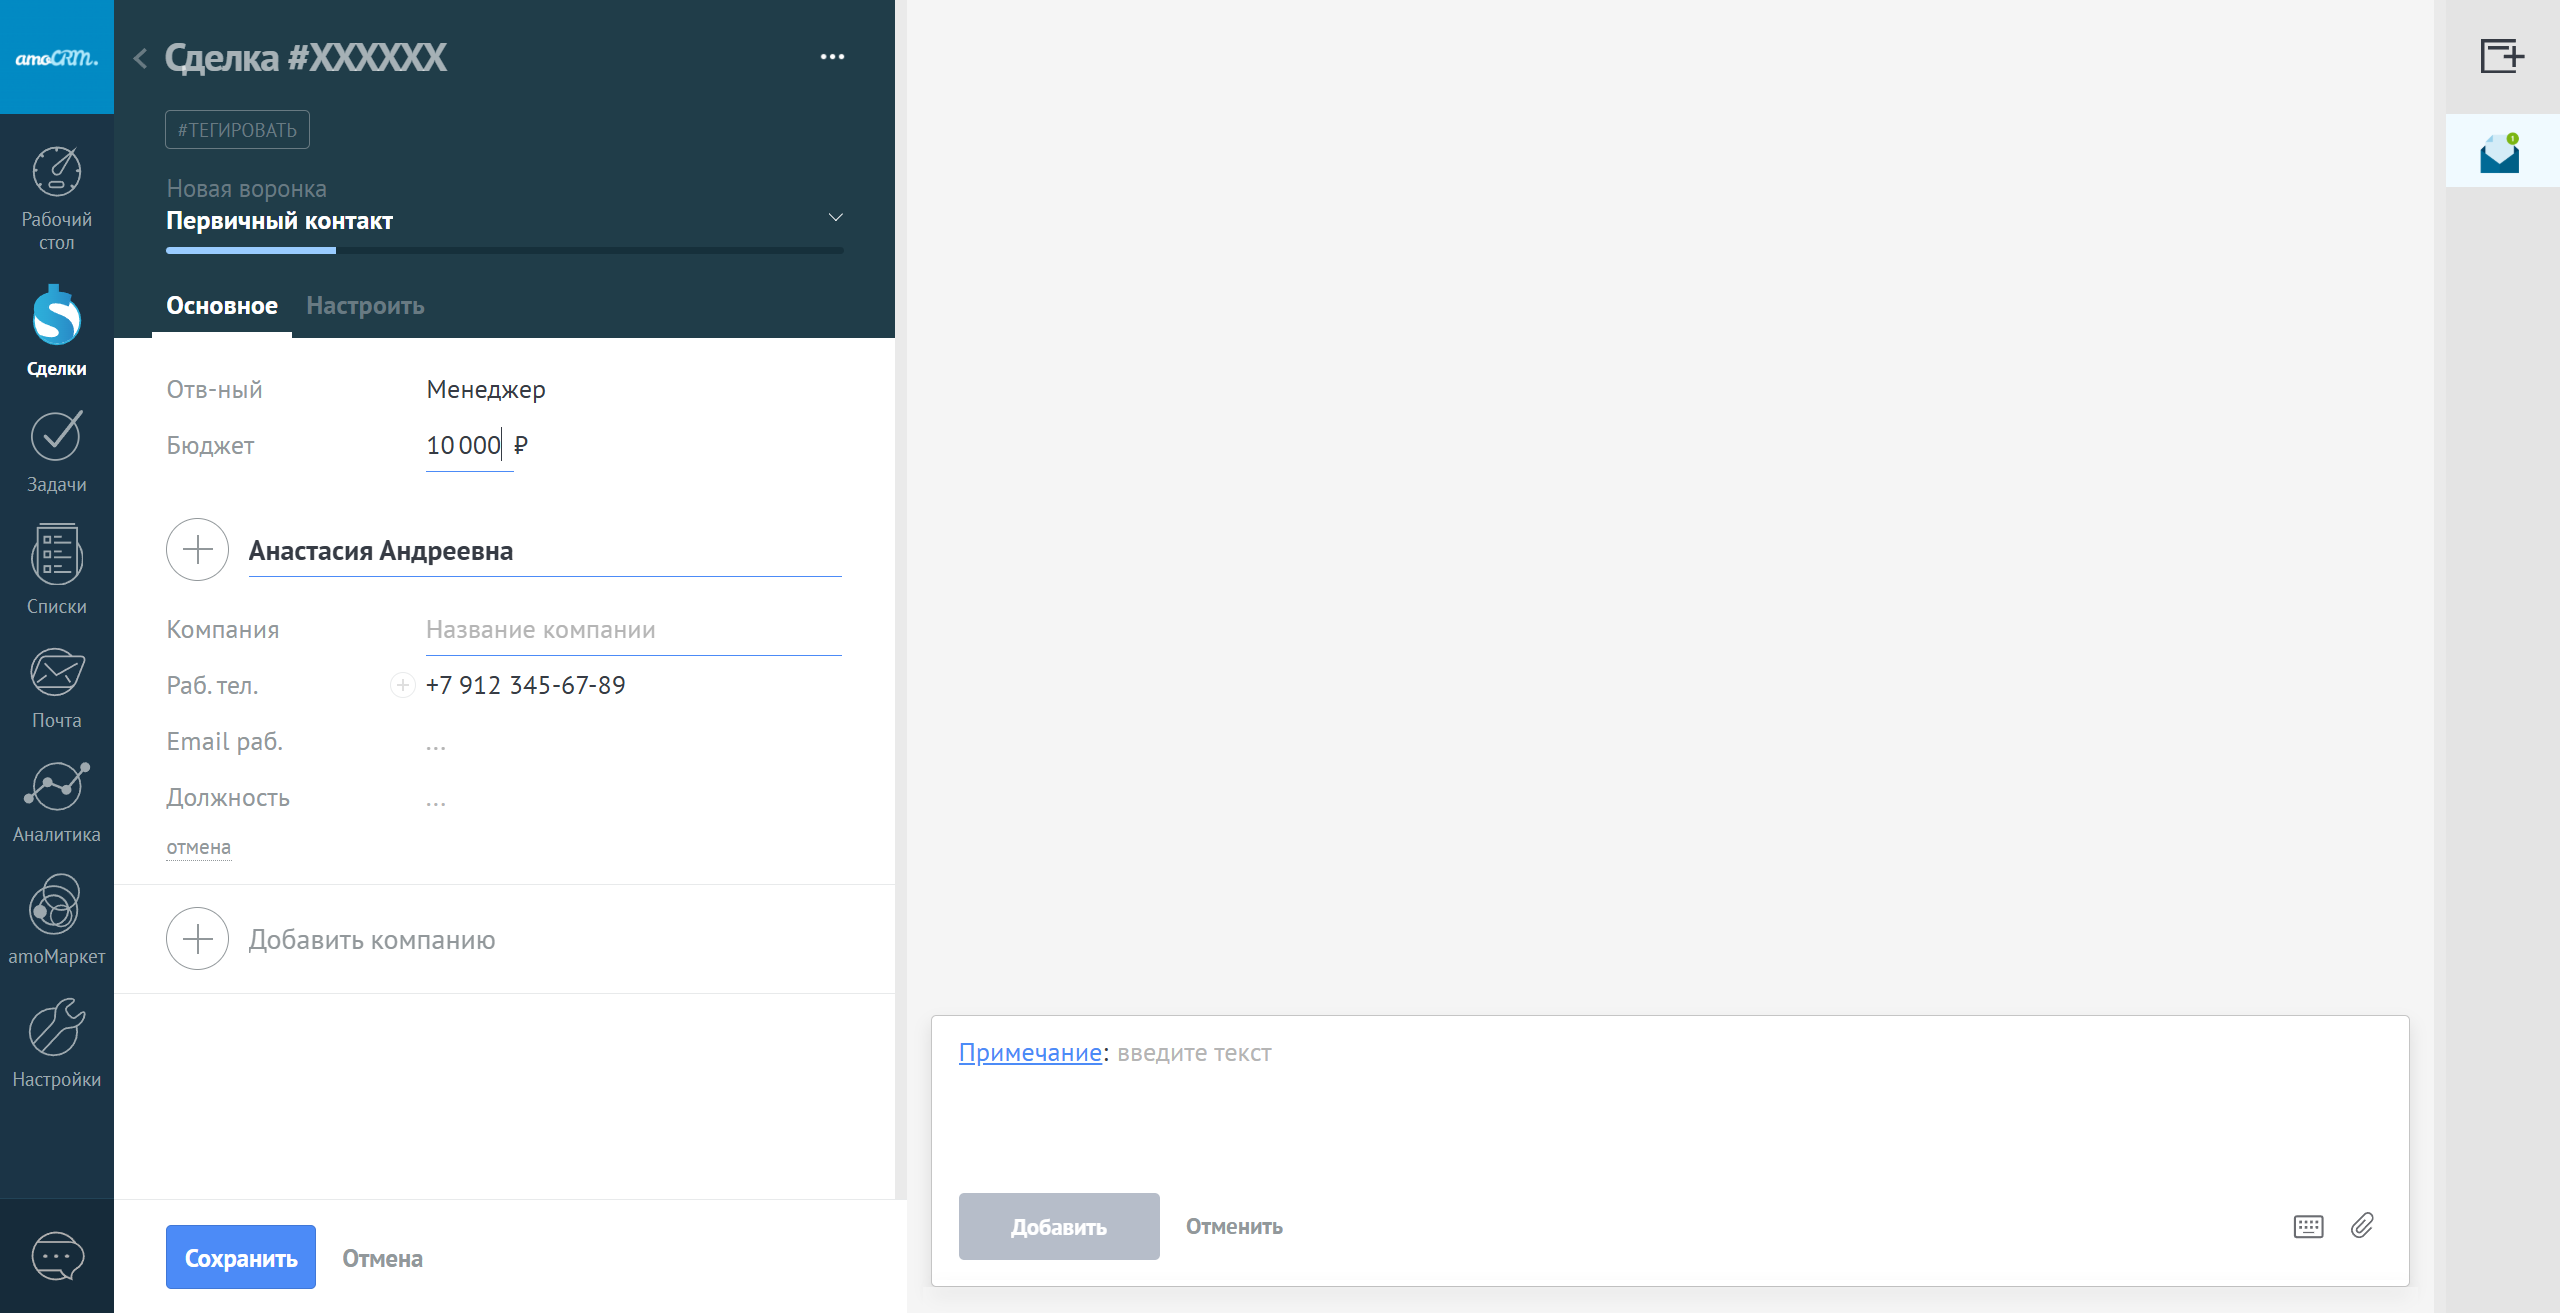Switch to the Настроить tab
Image resolution: width=2560 pixels, height=1313 pixels.
[x=365, y=306]
